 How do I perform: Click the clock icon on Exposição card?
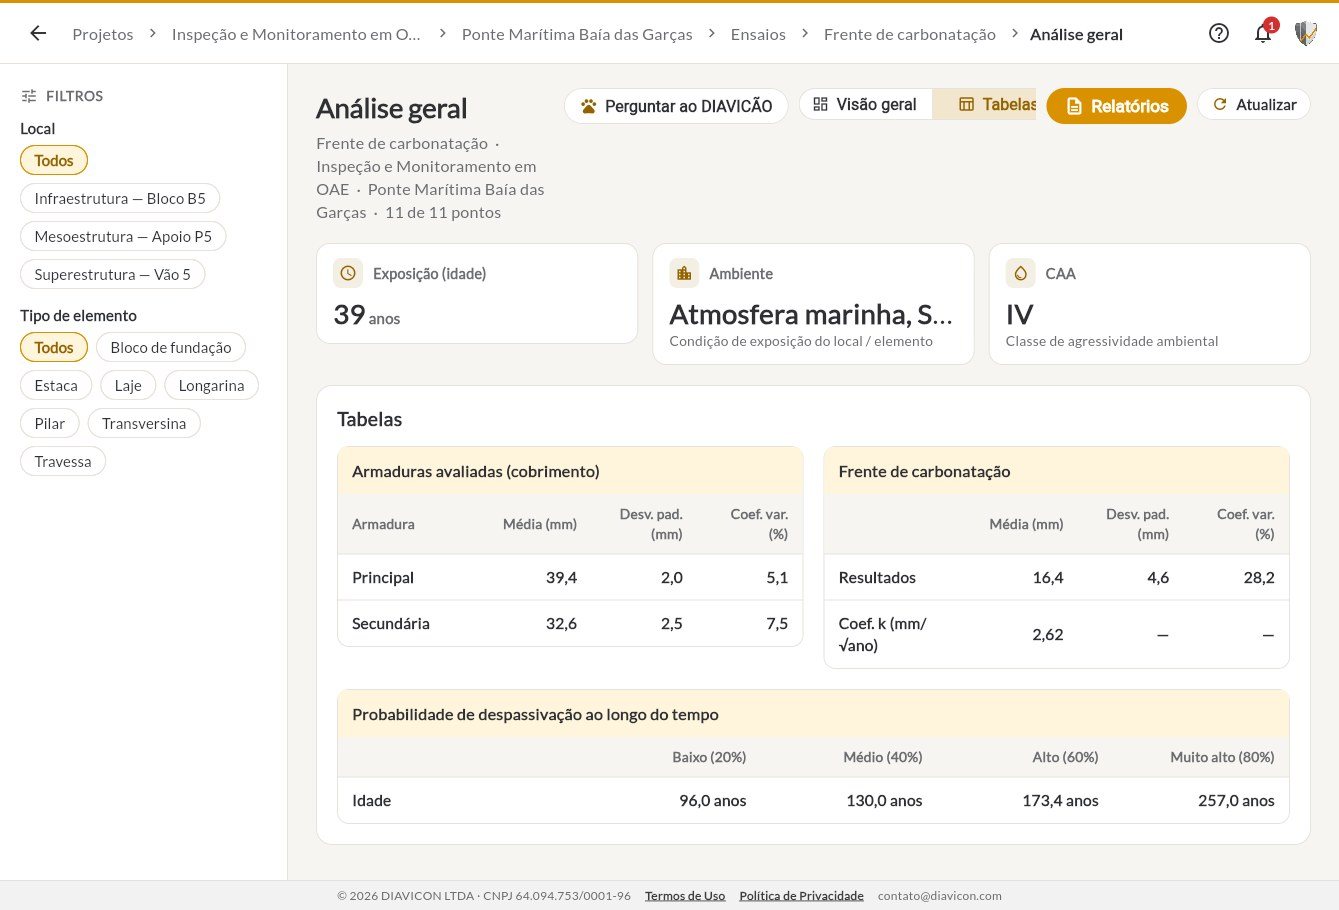tap(348, 273)
